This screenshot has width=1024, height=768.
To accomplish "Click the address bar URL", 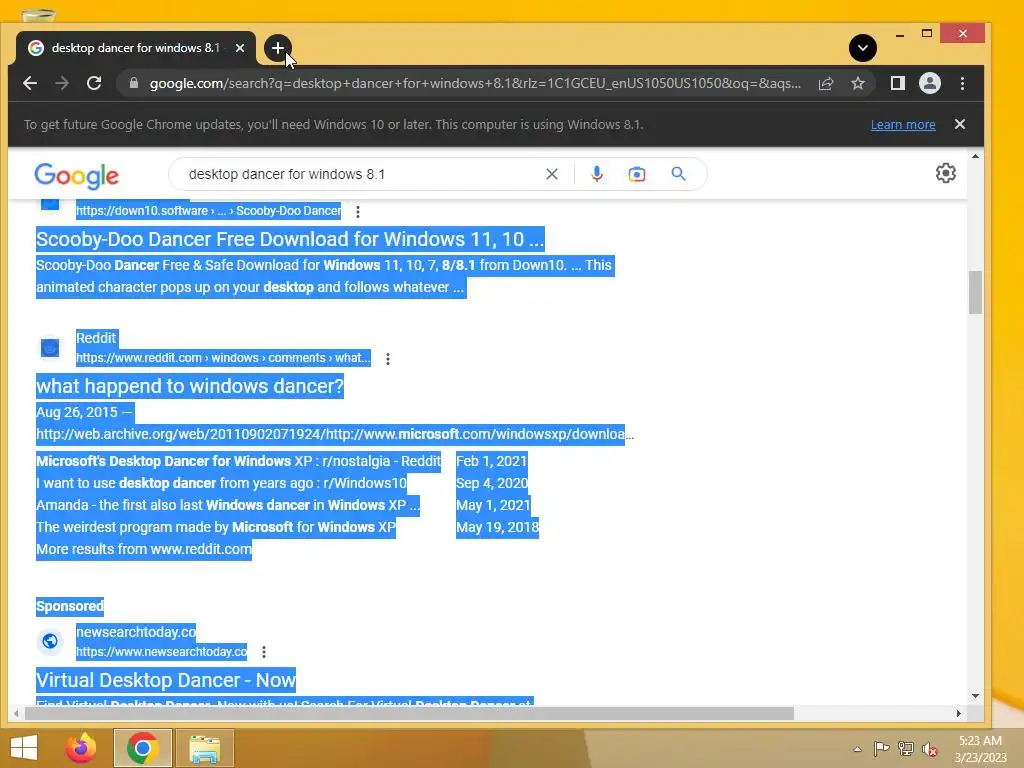I will pos(475,84).
